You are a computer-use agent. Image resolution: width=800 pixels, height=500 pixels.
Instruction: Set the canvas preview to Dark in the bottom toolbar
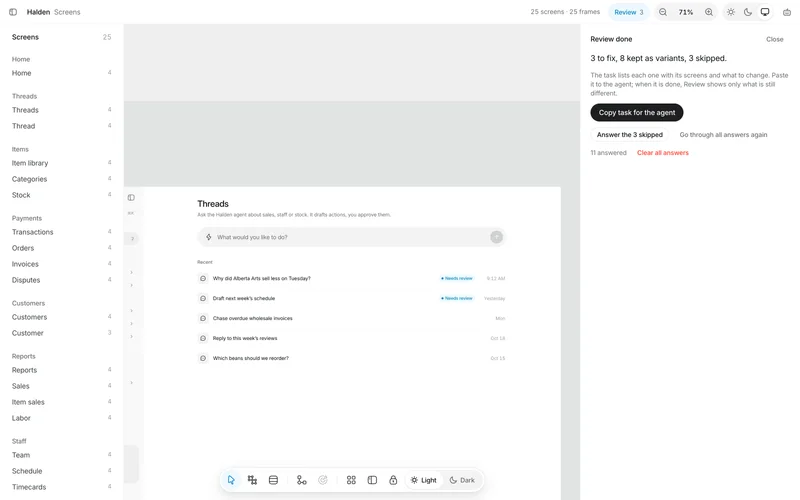[462, 480]
